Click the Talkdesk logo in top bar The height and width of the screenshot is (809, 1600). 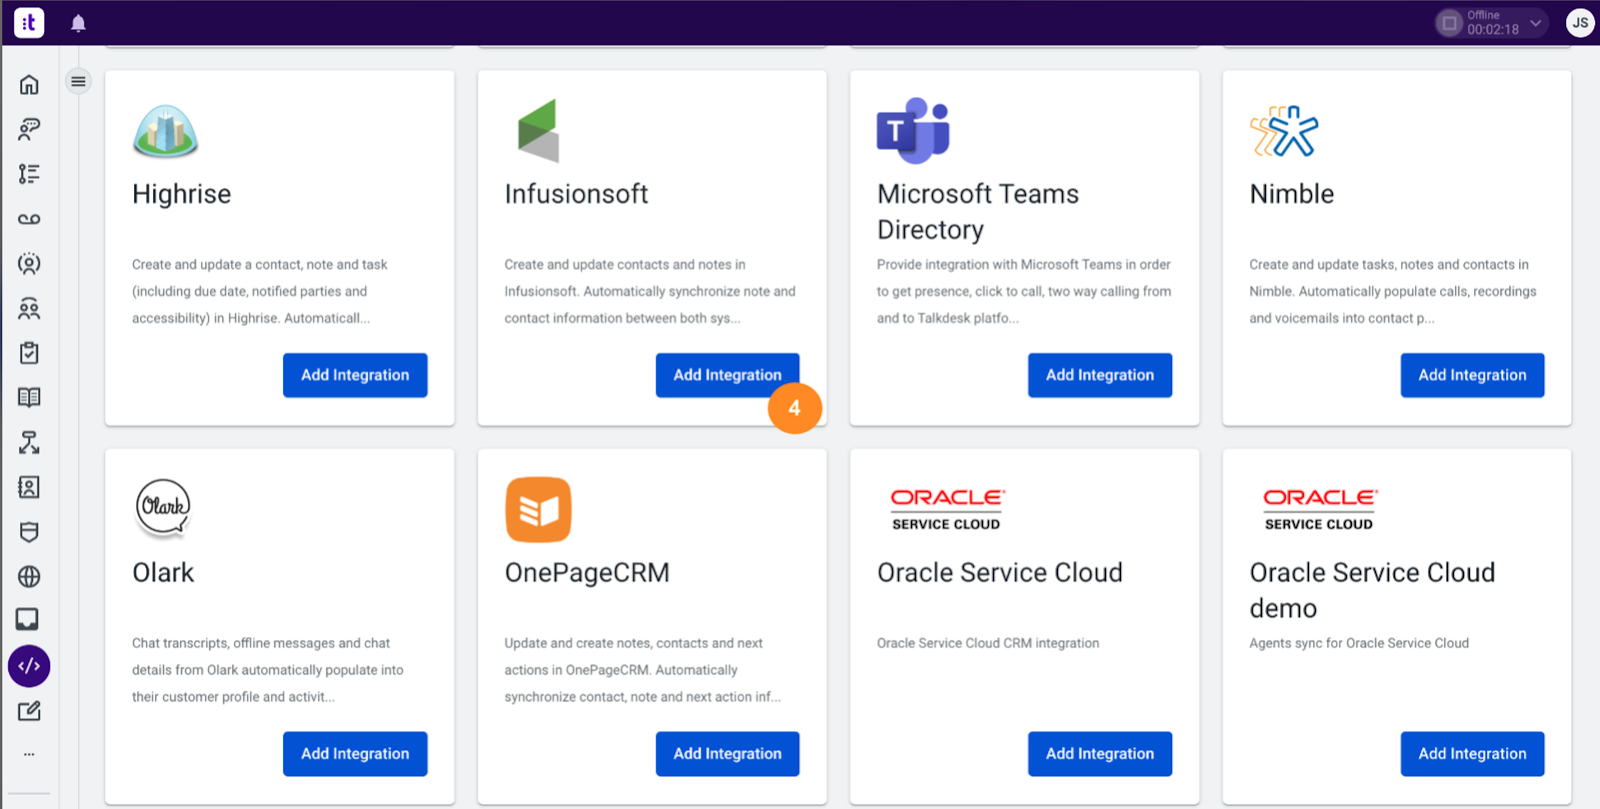(29, 22)
